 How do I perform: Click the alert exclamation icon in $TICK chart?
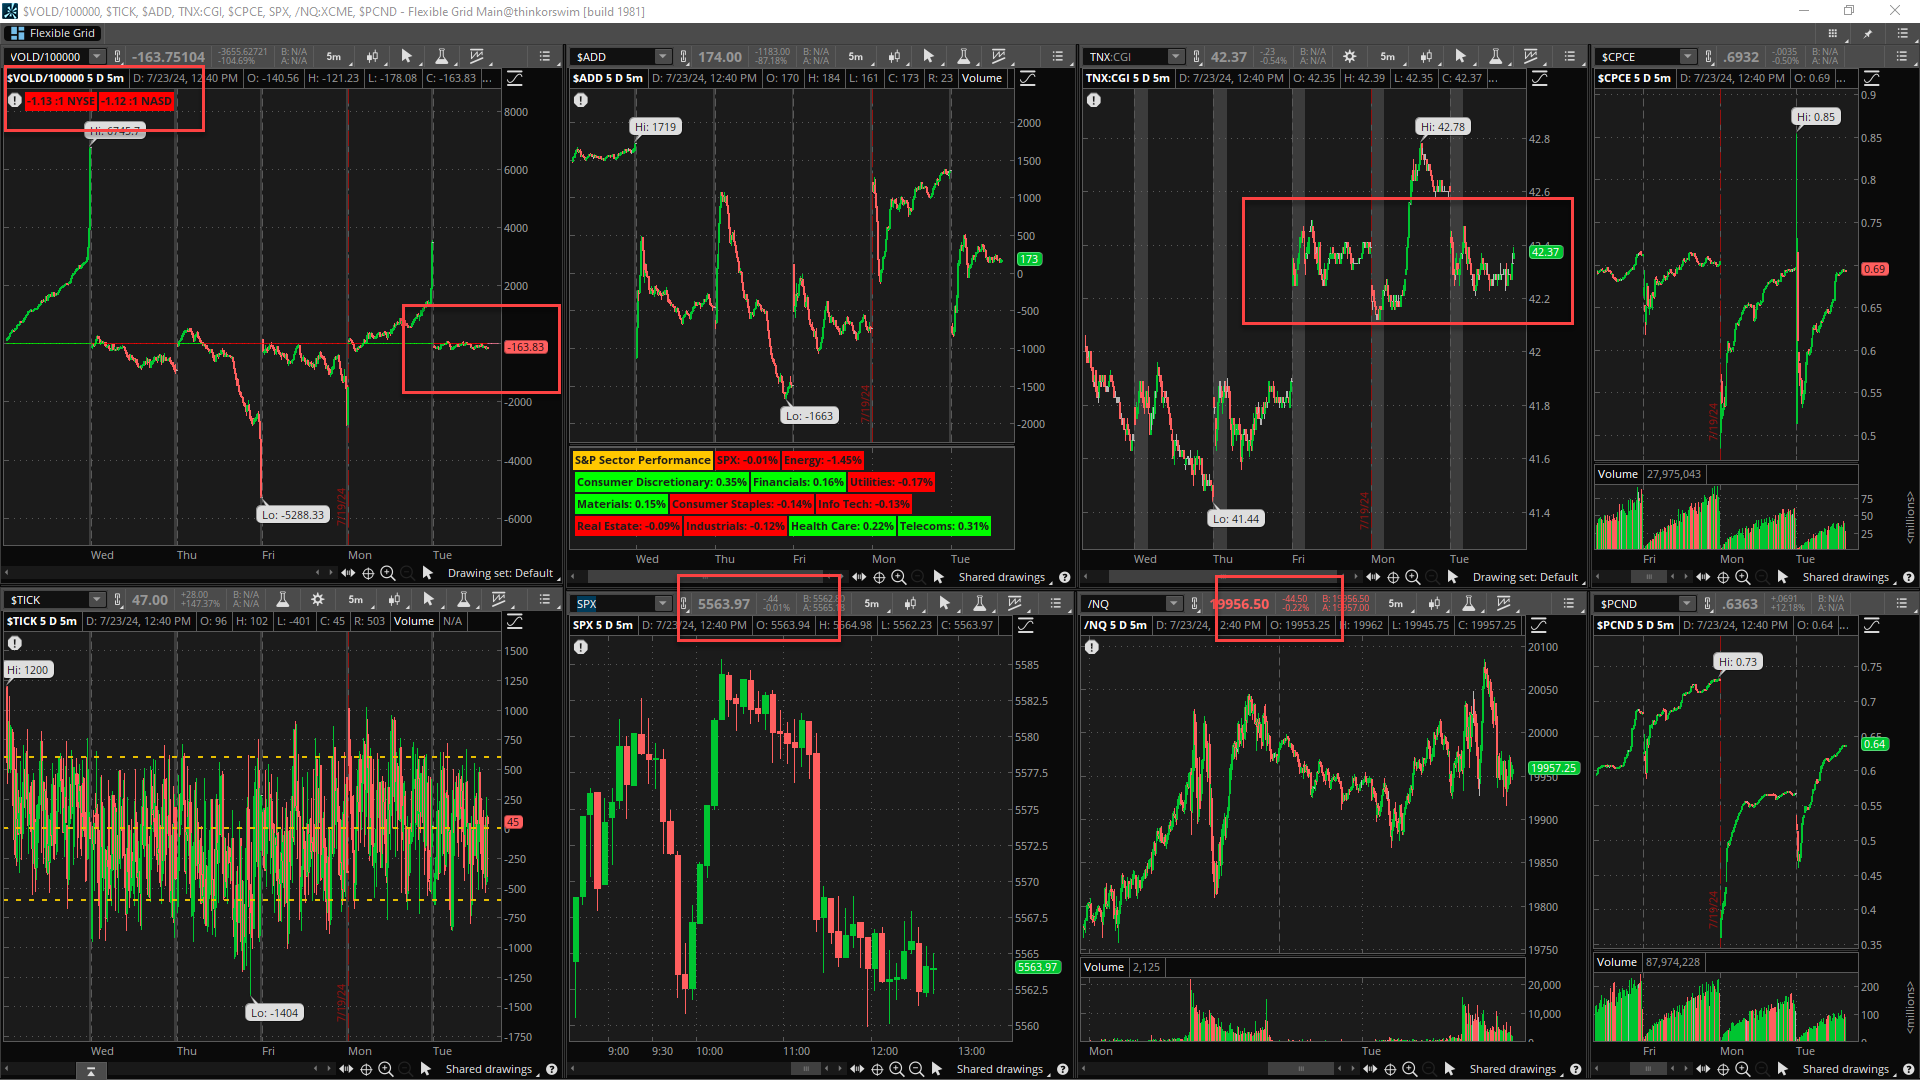coord(15,643)
